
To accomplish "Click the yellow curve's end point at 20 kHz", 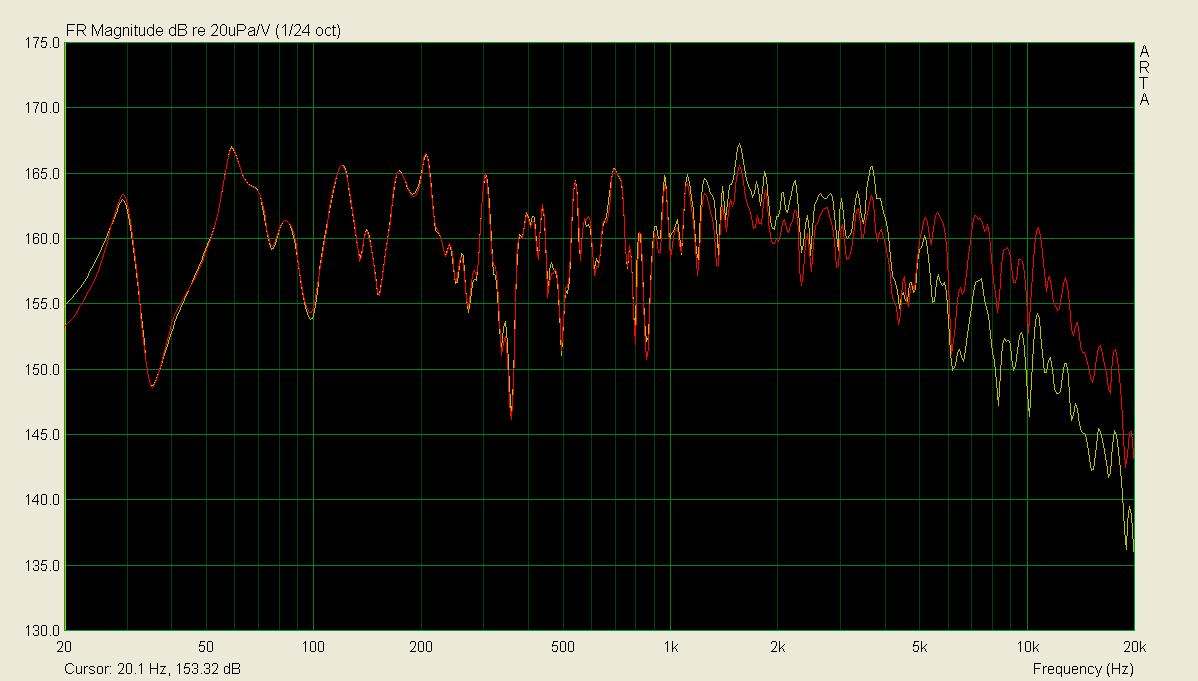I will point(1132,549).
